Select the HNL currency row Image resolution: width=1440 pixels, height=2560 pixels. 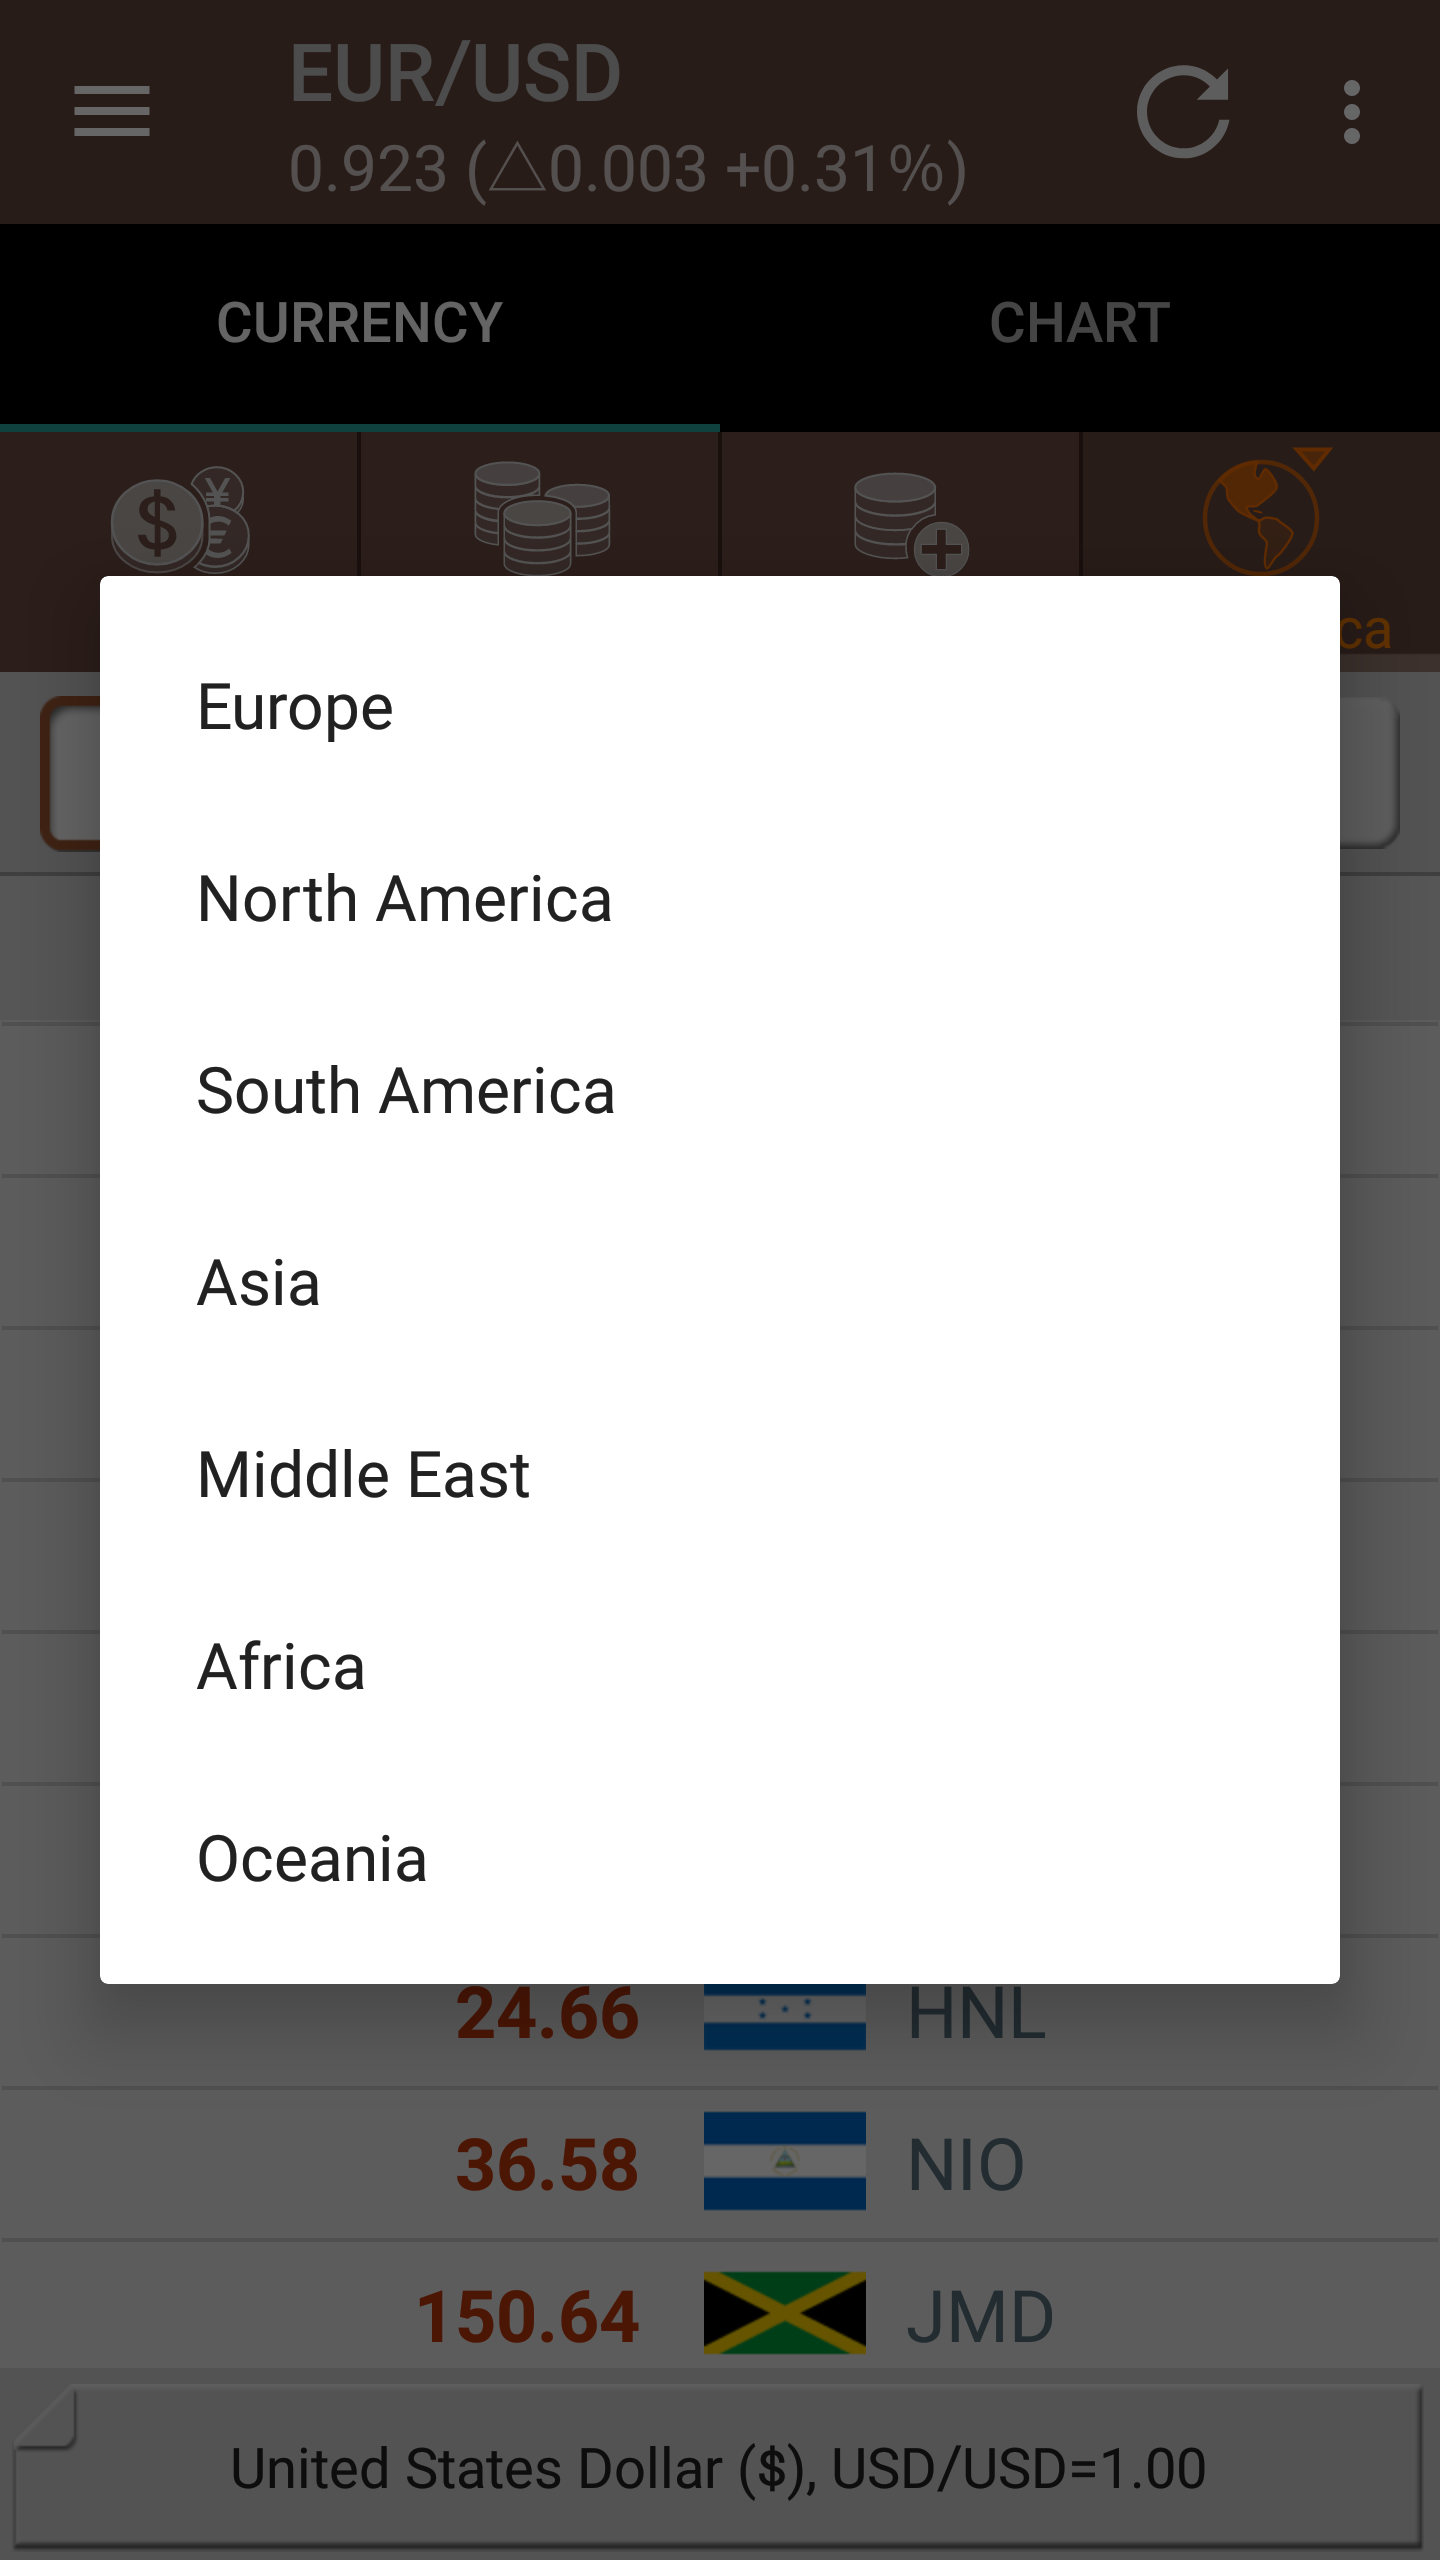coord(976,2015)
